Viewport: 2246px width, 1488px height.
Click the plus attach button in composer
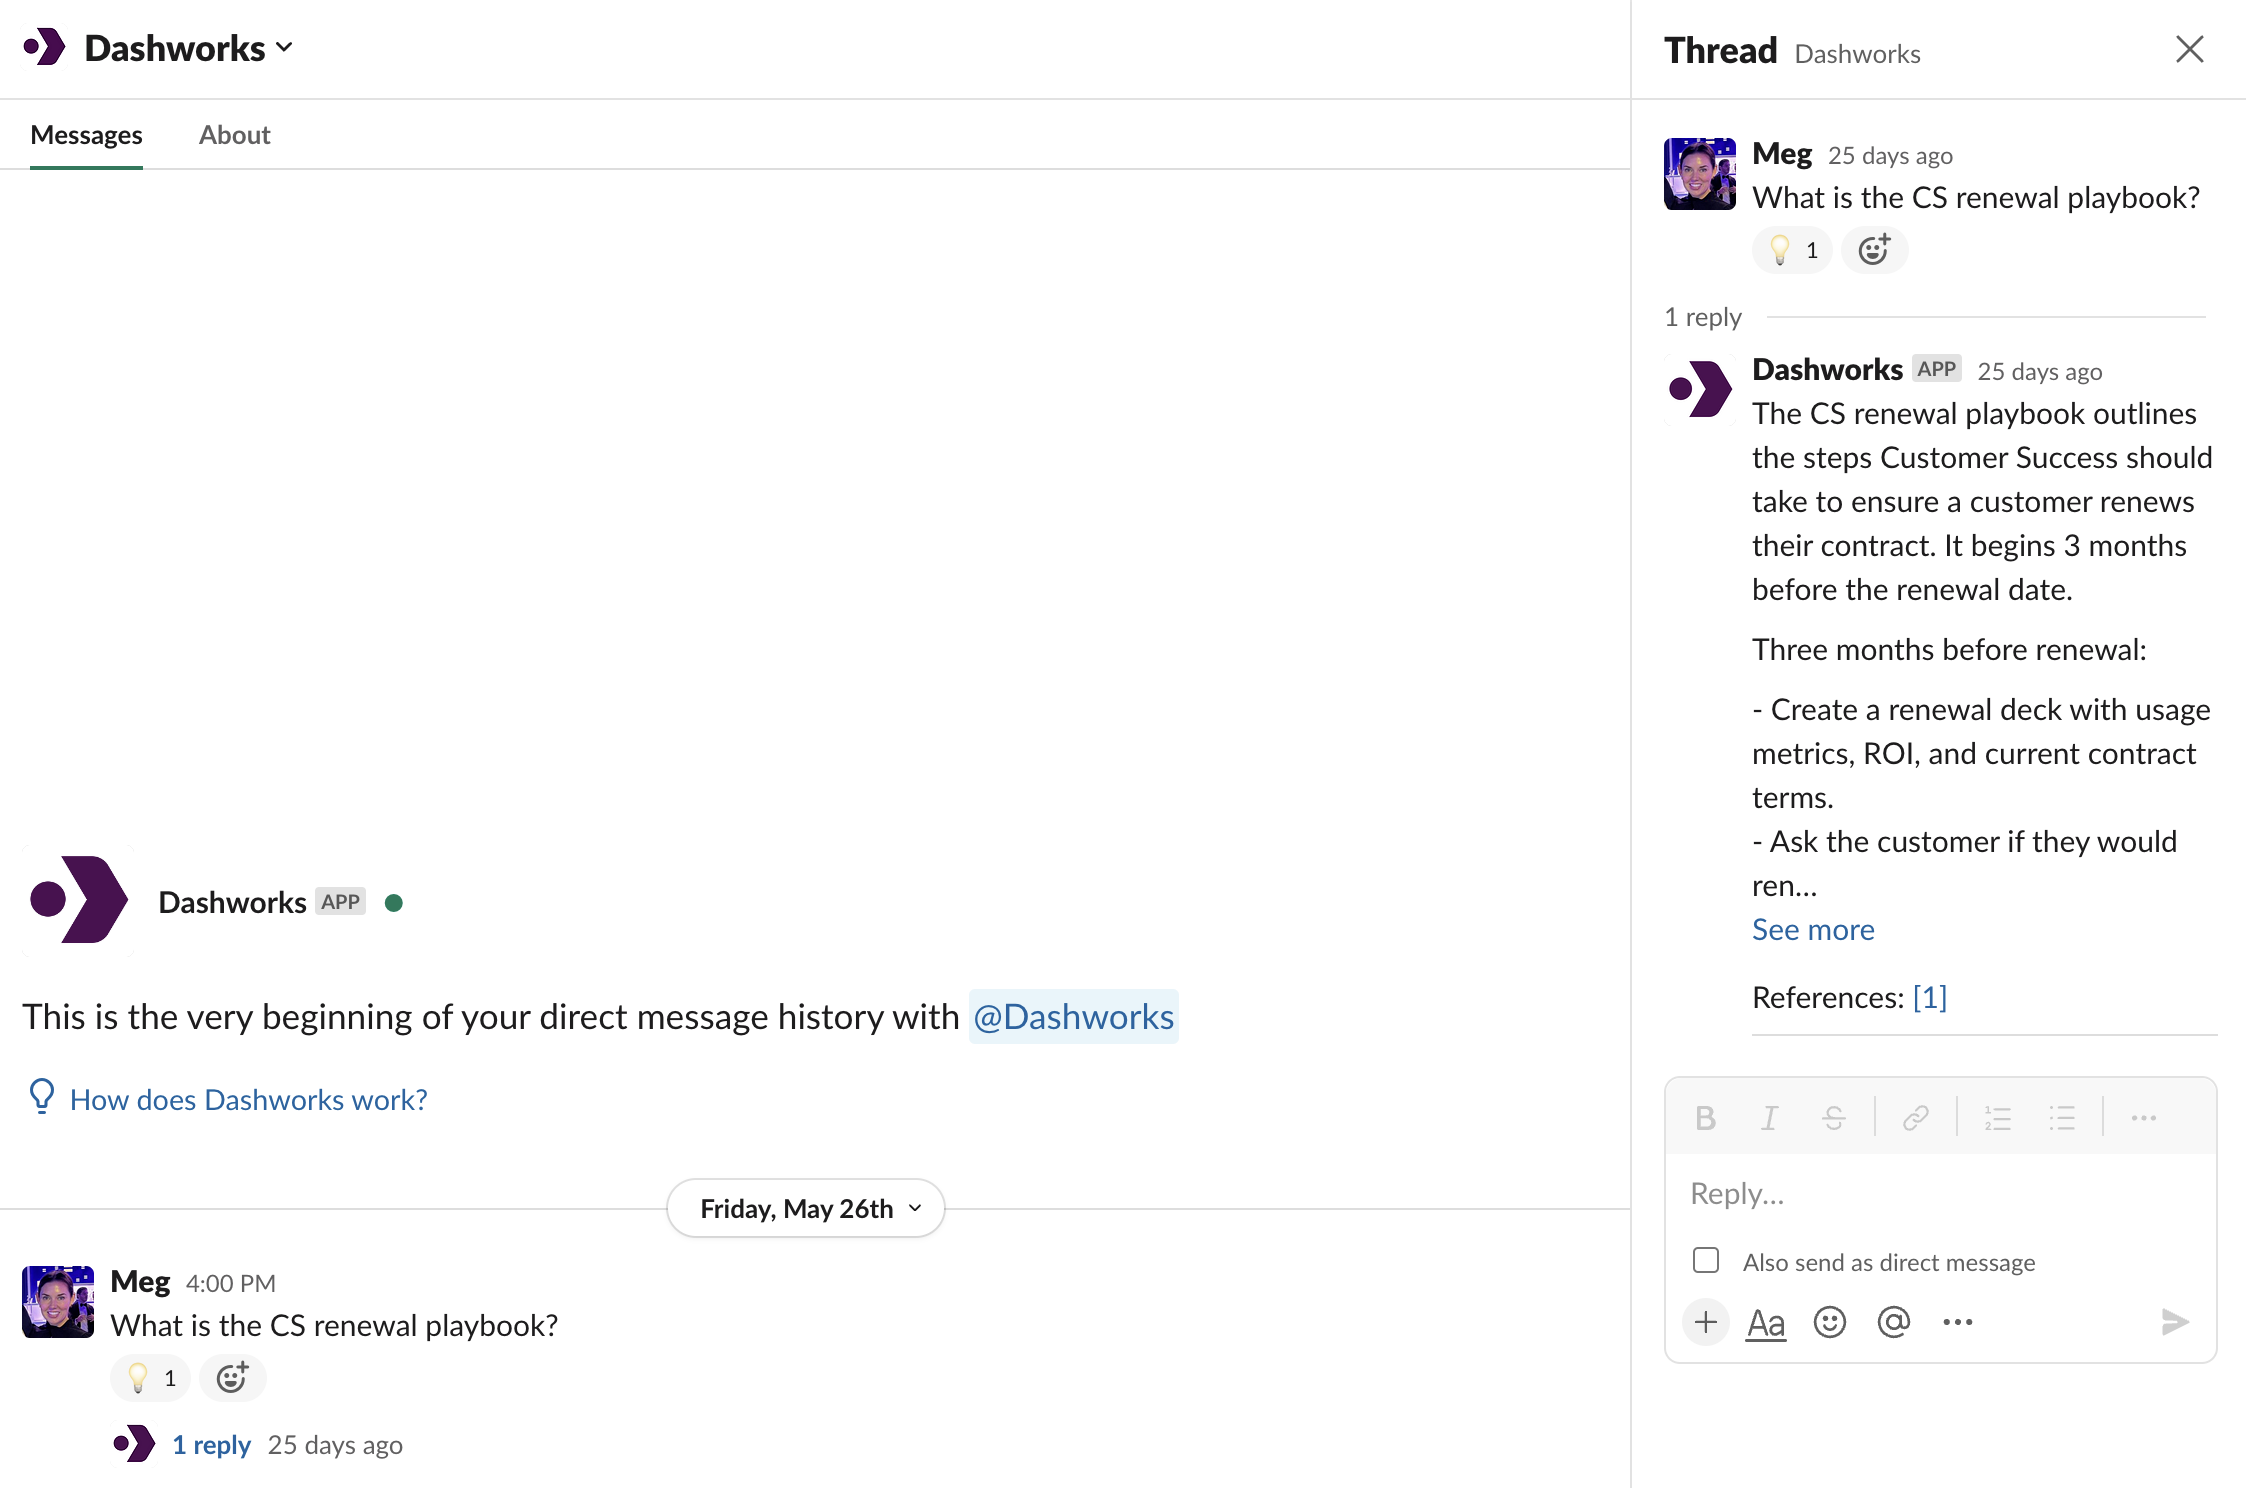coord(1706,1322)
